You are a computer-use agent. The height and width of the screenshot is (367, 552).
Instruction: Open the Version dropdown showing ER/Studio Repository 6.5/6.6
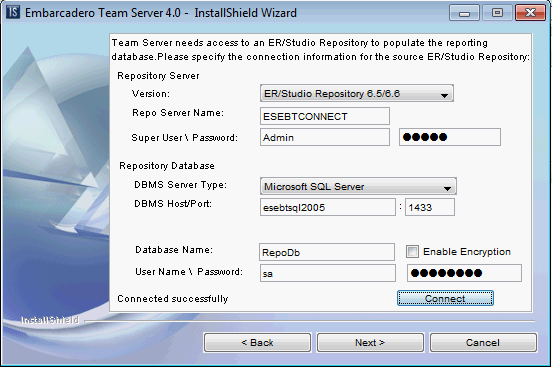click(x=357, y=93)
